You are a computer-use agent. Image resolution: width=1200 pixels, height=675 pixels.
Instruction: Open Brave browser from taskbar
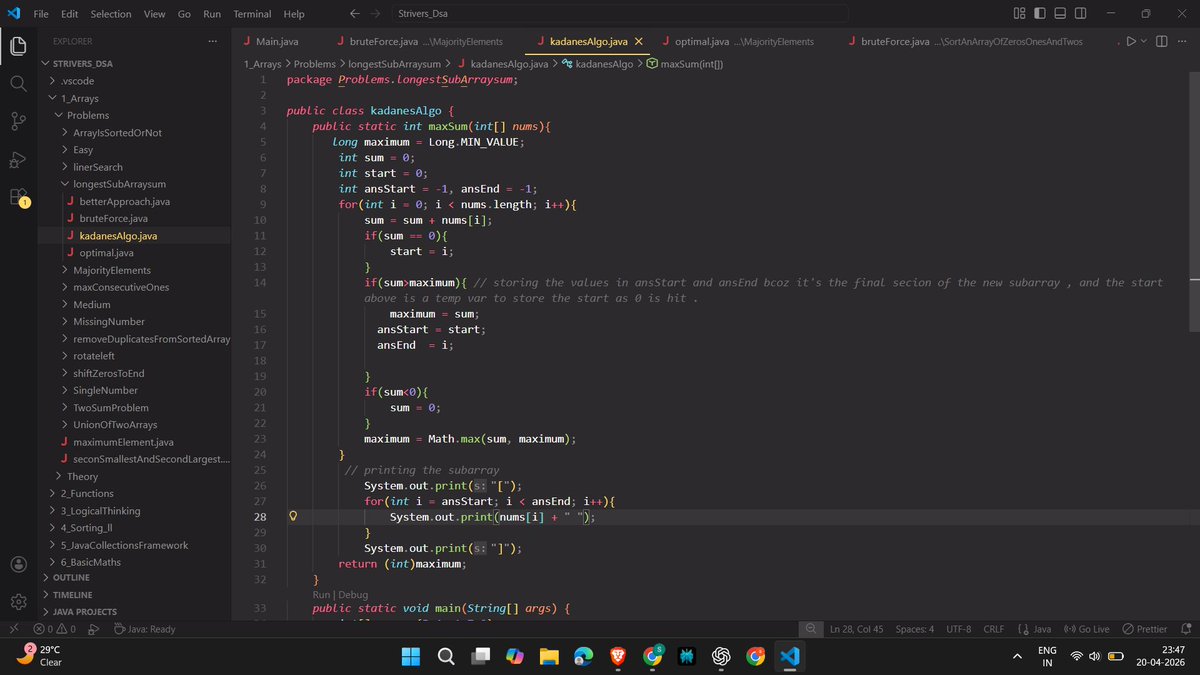617,656
